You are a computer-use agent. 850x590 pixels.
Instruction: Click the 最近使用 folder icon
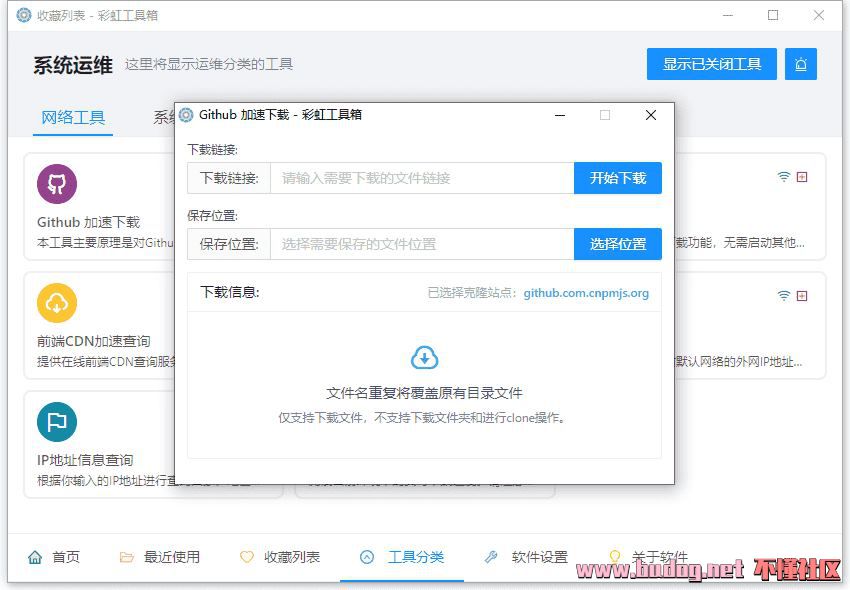click(x=126, y=557)
